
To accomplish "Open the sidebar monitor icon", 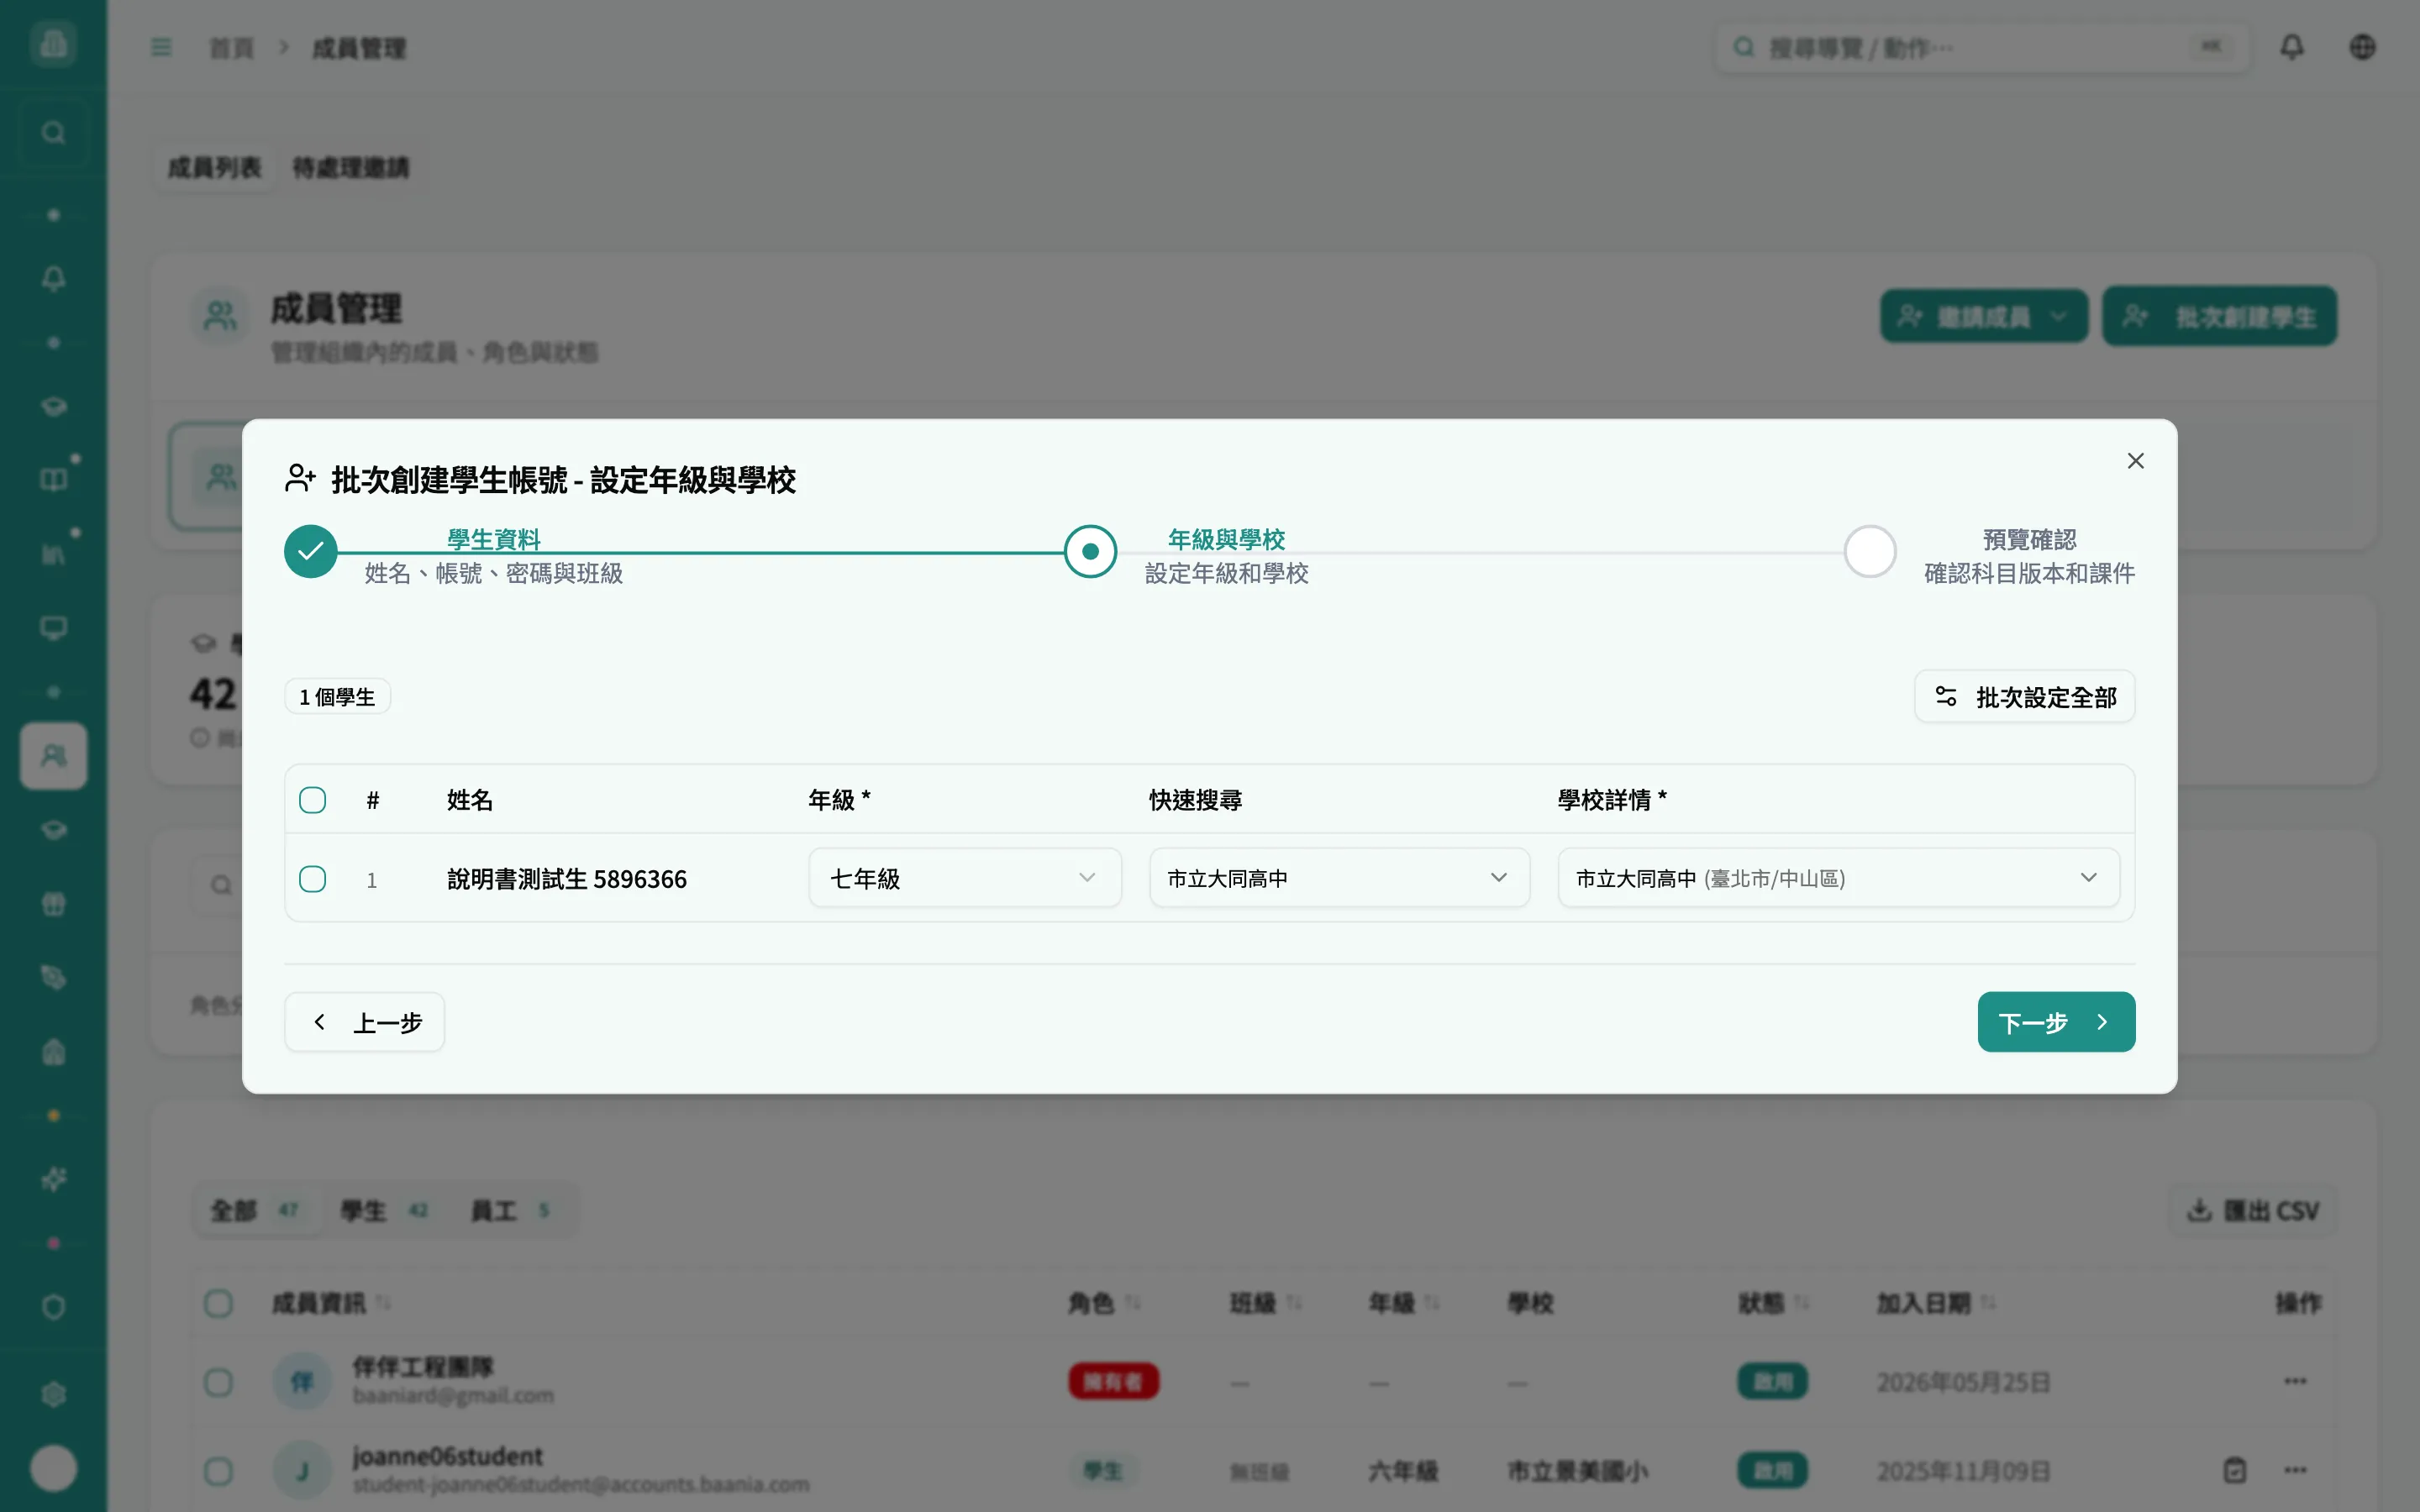I will click(53, 628).
